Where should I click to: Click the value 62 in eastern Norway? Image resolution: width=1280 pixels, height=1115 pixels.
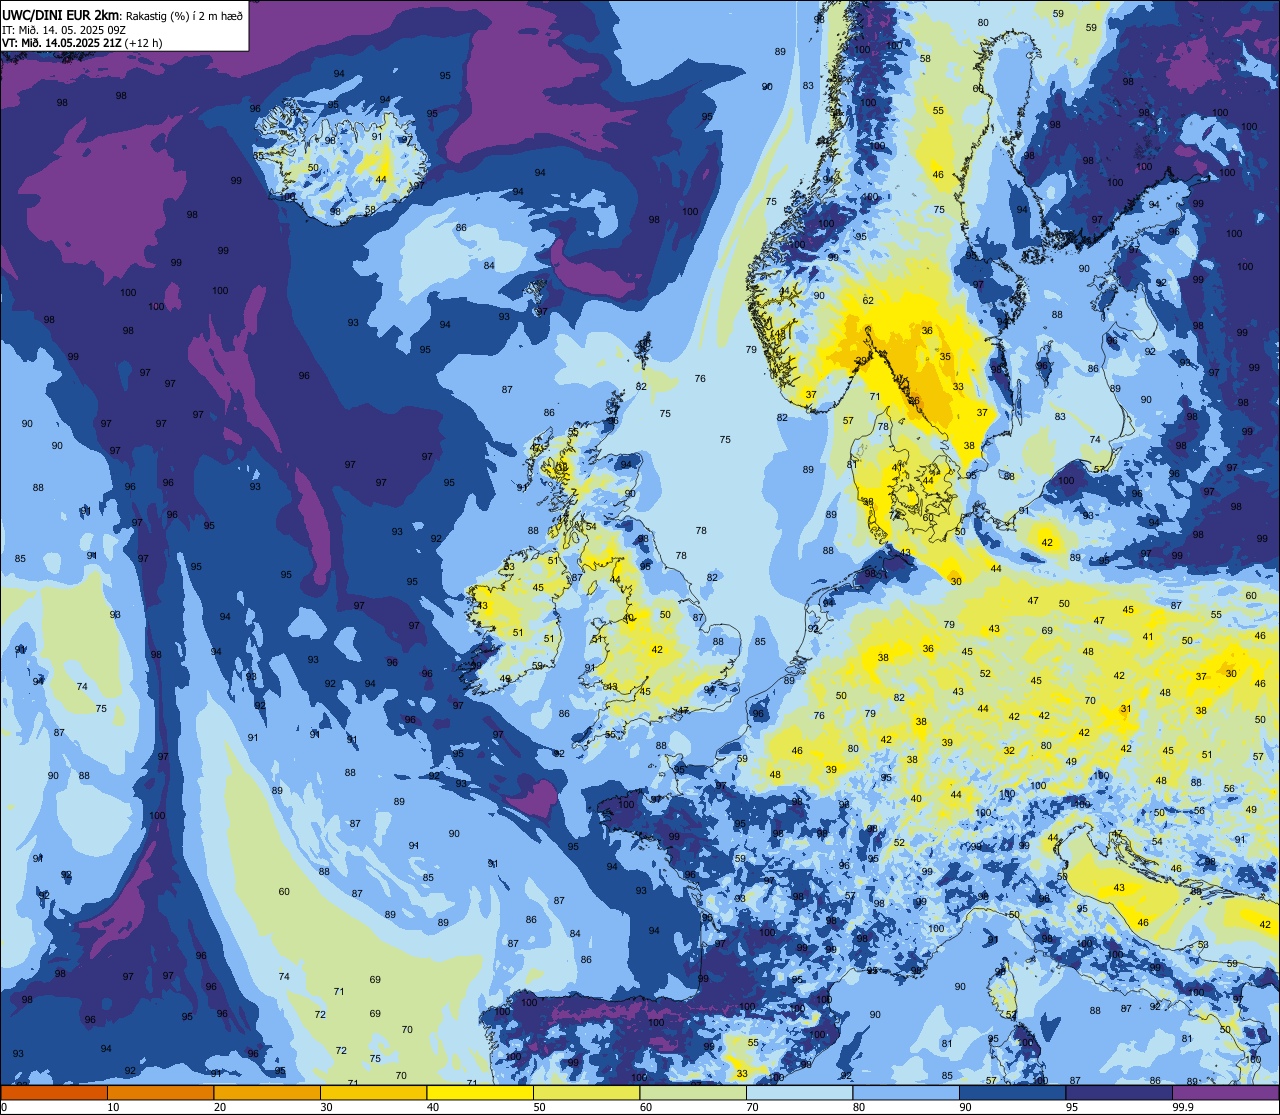click(x=868, y=301)
